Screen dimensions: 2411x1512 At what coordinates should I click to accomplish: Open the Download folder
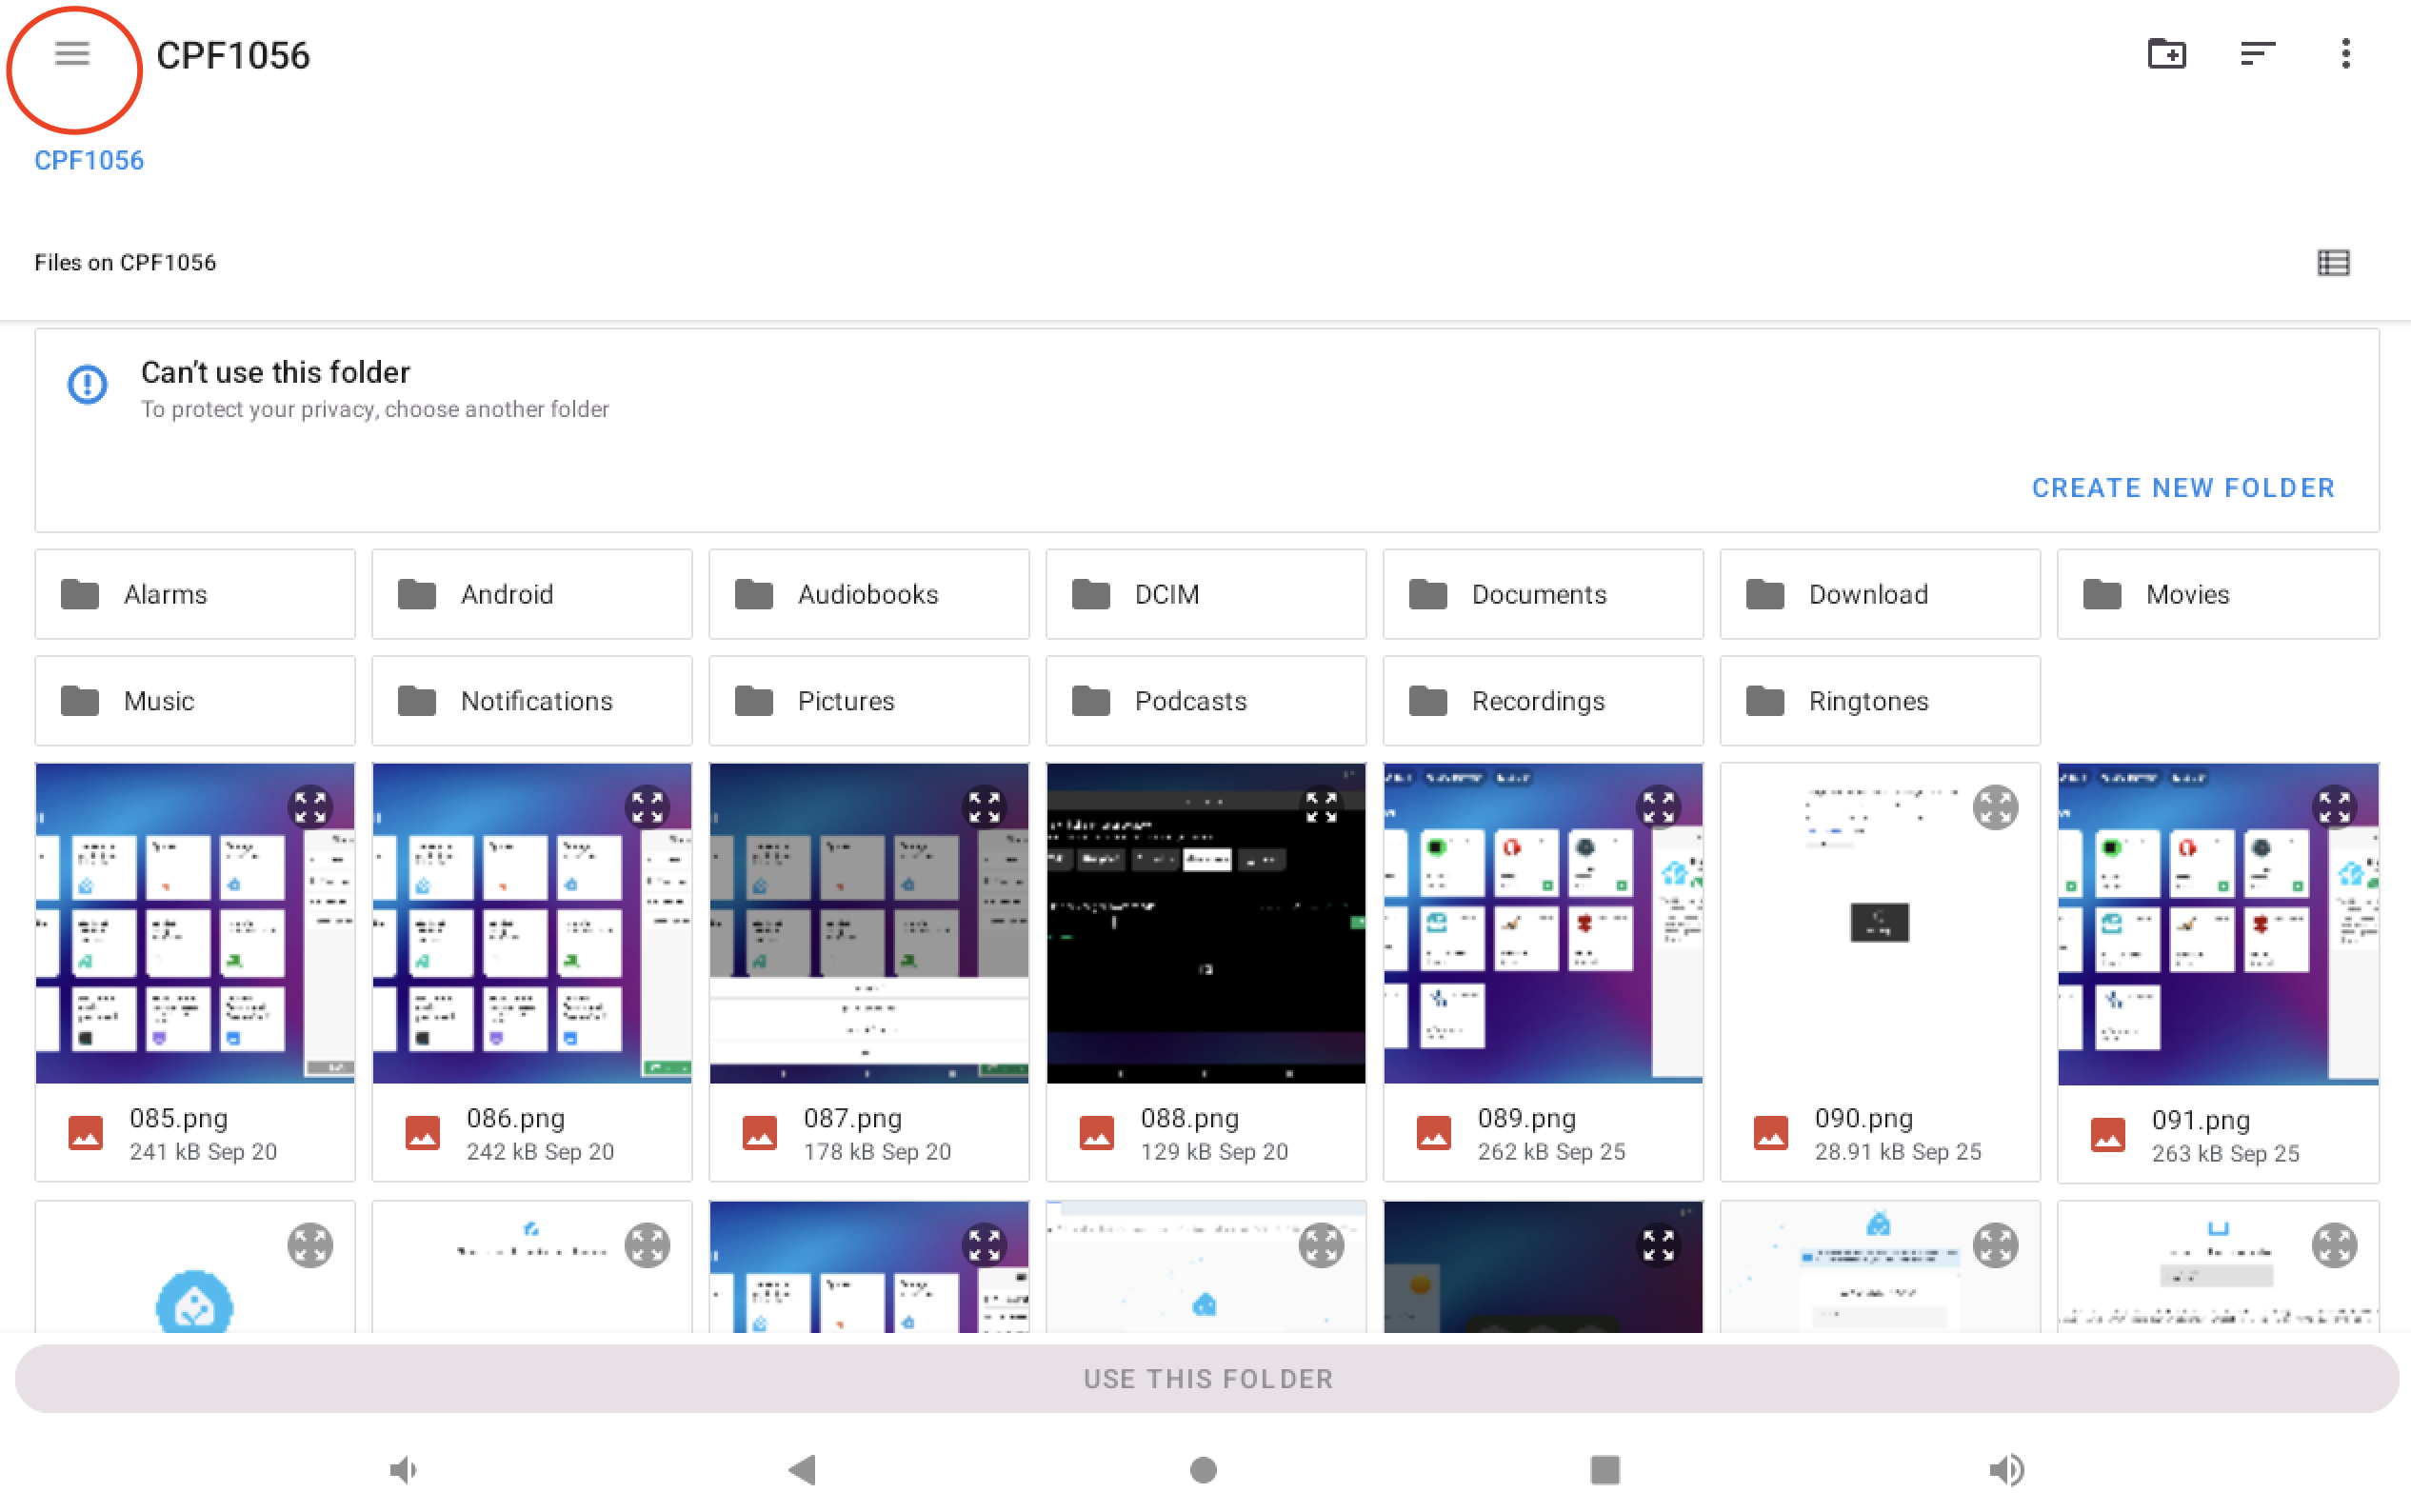(1879, 594)
